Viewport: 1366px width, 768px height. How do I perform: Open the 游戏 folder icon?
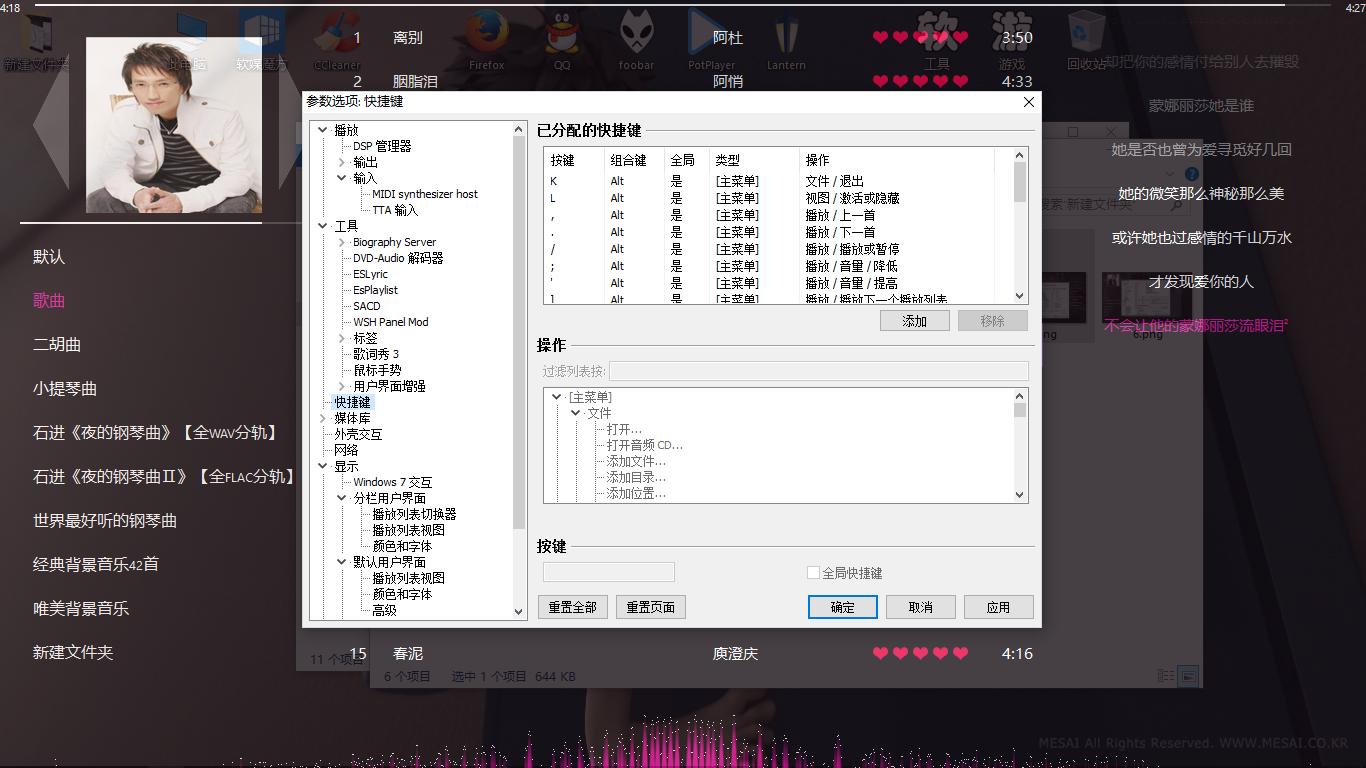click(1011, 30)
